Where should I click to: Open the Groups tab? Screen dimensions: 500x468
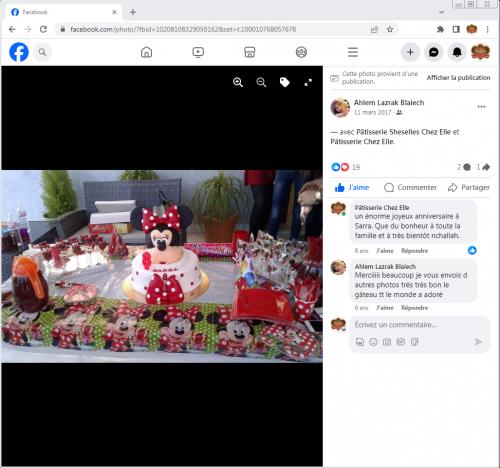tap(301, 52)
